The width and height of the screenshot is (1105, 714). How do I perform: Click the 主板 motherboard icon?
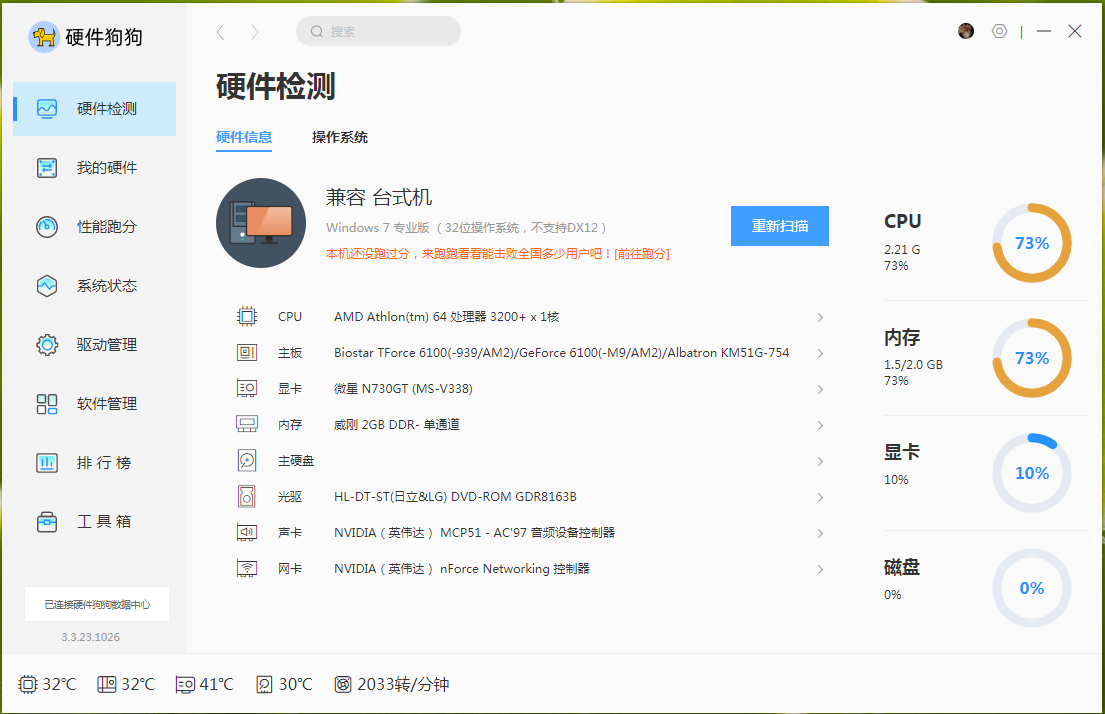coord(247,352)
